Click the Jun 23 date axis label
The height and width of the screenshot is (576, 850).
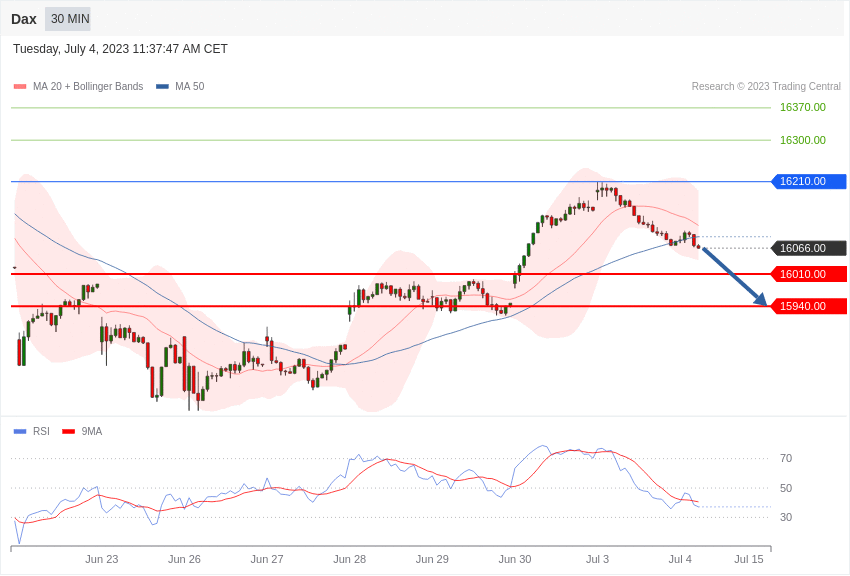[x=101, y=559]
